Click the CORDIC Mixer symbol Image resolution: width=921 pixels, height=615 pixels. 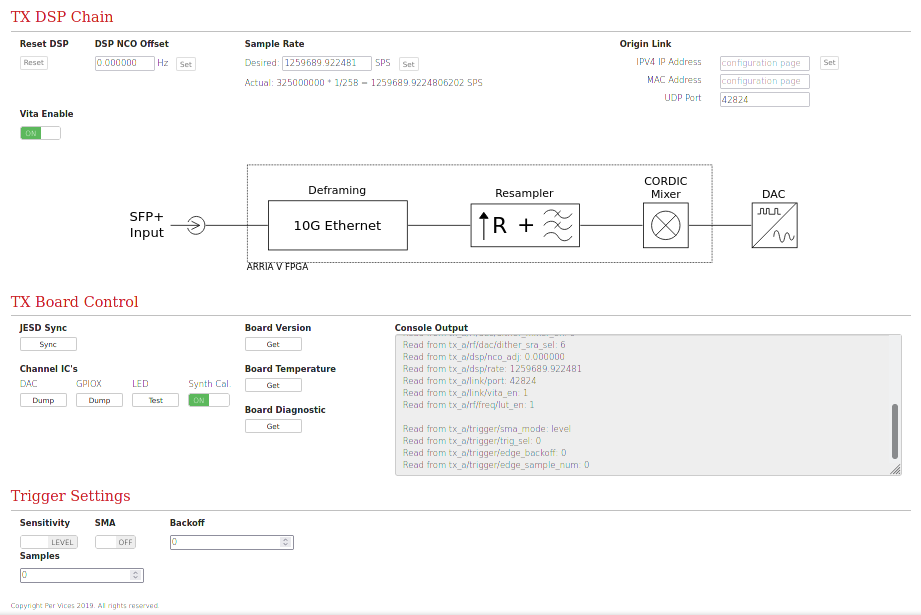(665, 225)
